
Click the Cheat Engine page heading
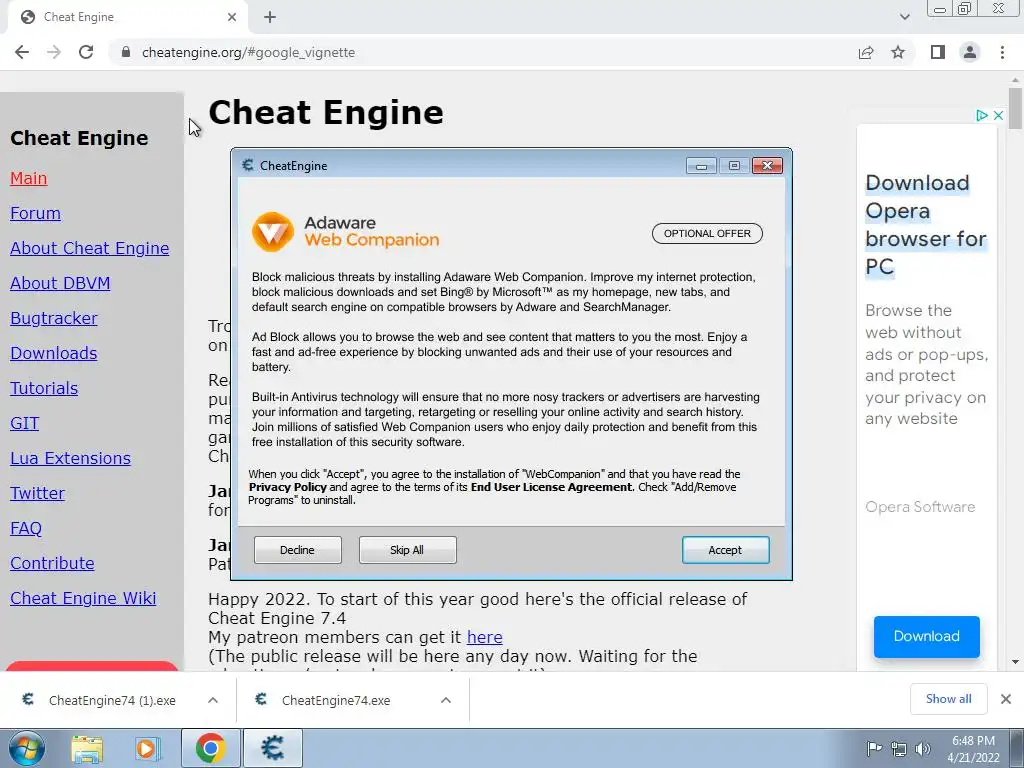326,112
